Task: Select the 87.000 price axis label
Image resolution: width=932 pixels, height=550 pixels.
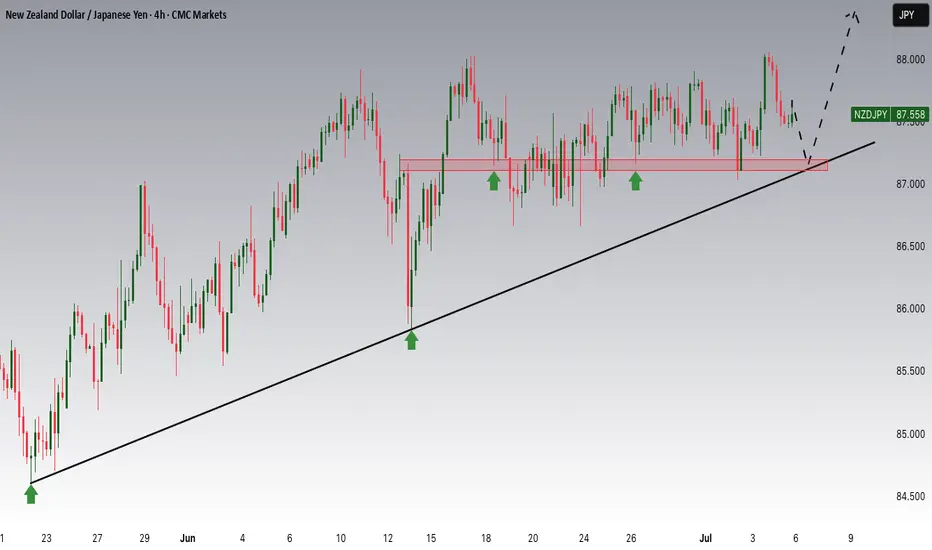Action: 911,184
